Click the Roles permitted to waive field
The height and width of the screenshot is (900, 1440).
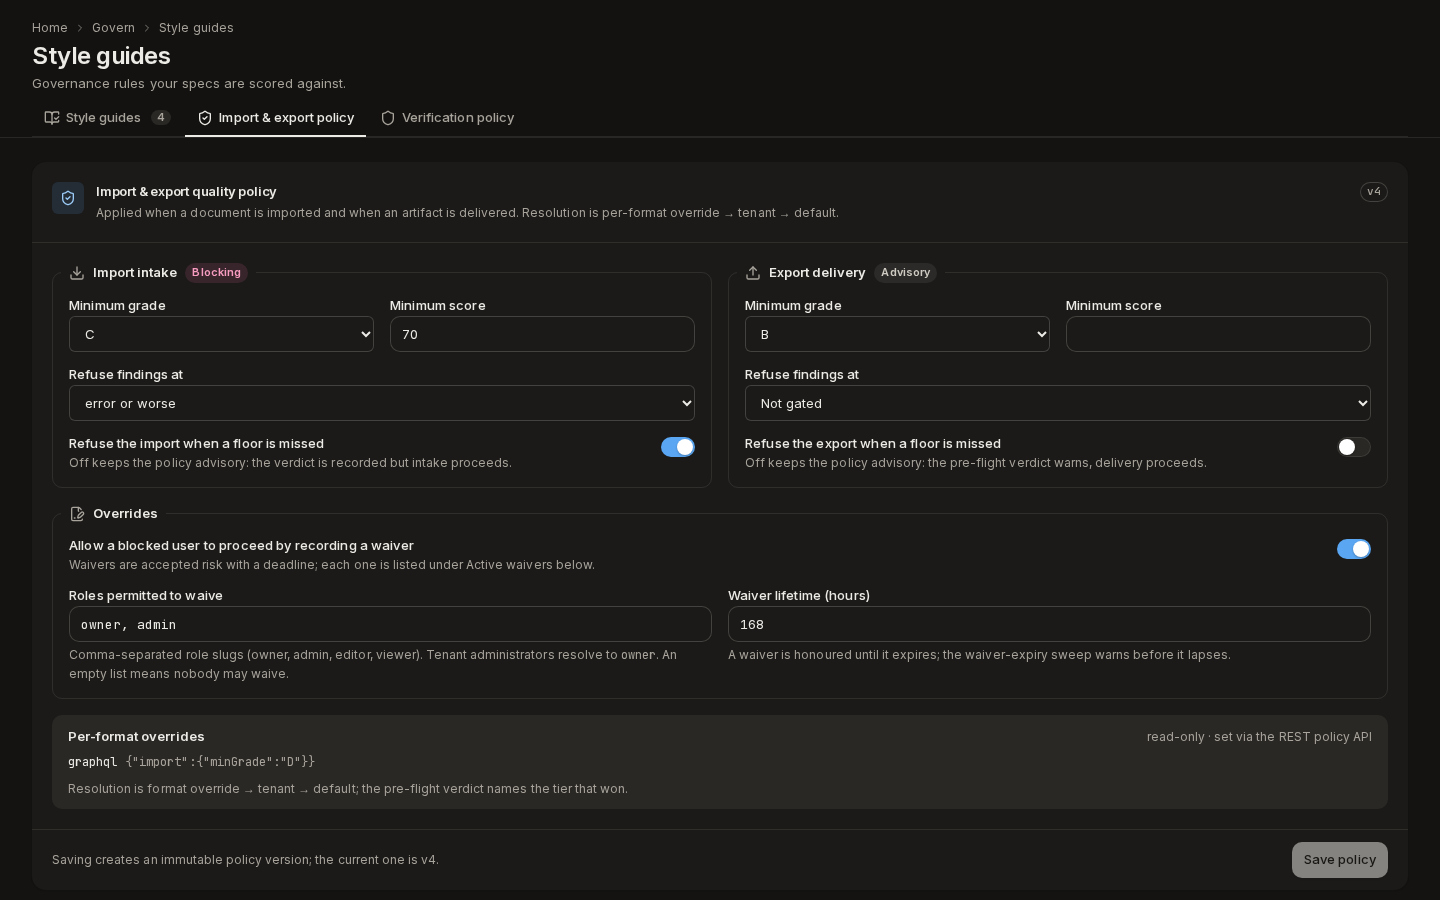click(x=390, y=624)
